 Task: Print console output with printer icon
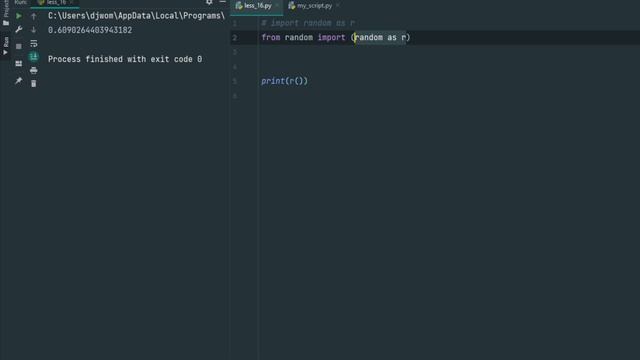click(x=34, y=71)
